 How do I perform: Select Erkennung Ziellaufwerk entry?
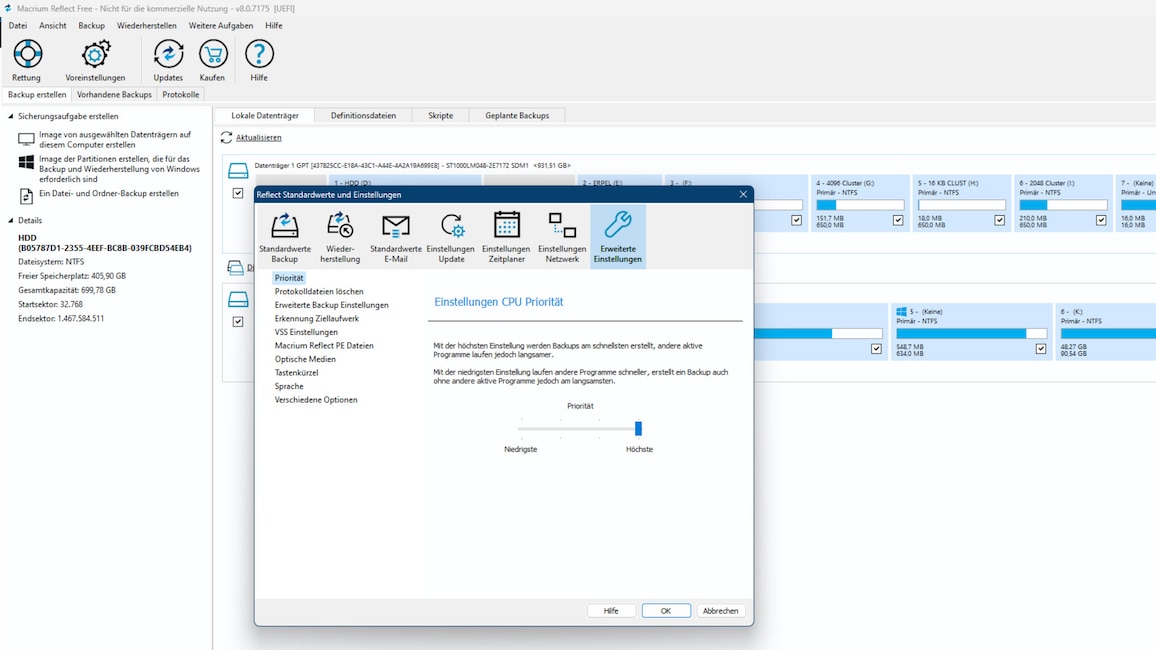coord(317,318)
